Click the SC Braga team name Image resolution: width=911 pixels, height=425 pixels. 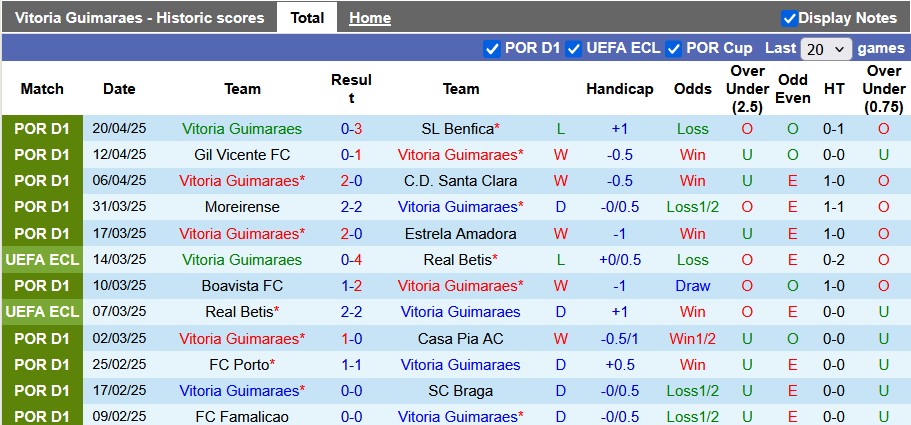[x=460, y=391]
